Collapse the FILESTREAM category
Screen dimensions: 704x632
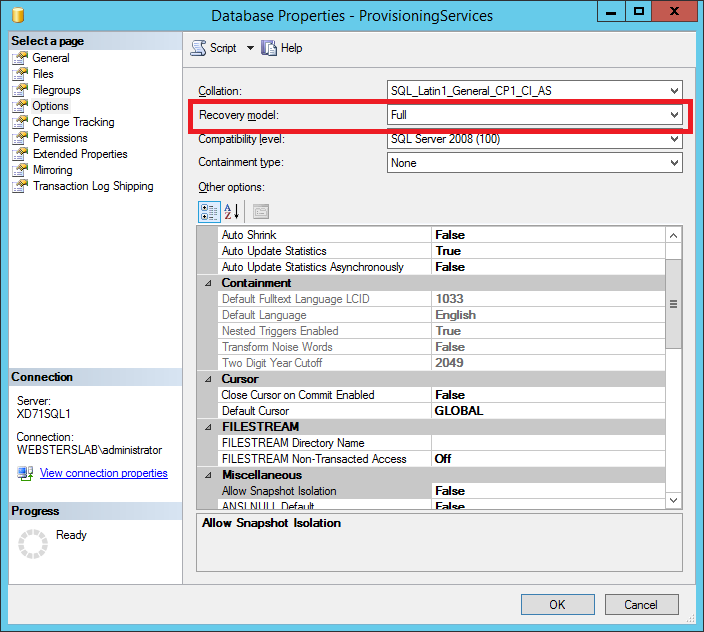tap(209, 427)
